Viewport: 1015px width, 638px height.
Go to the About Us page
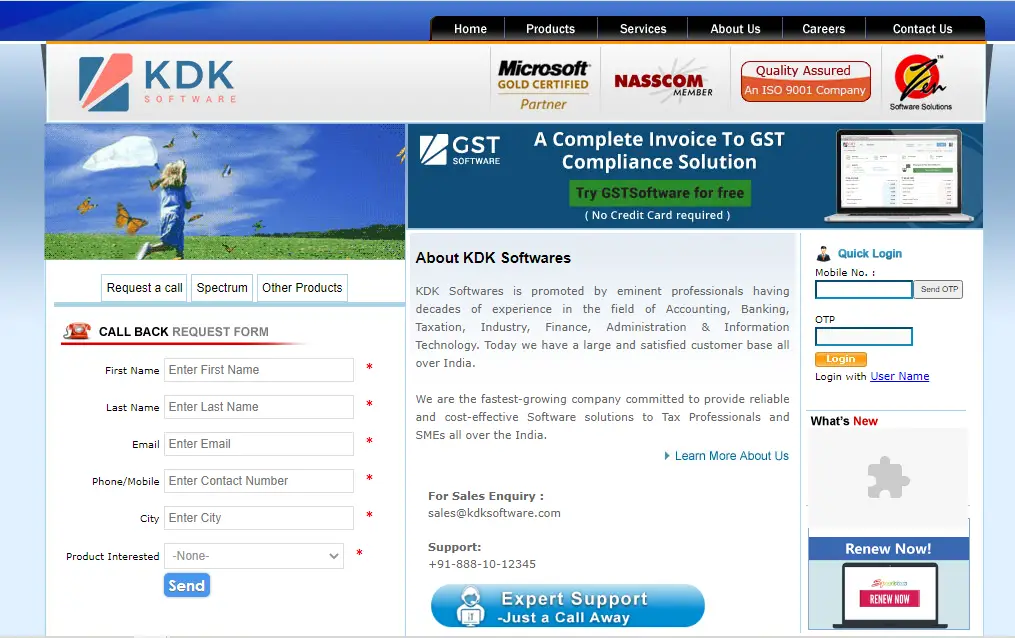tap(735, 29)
